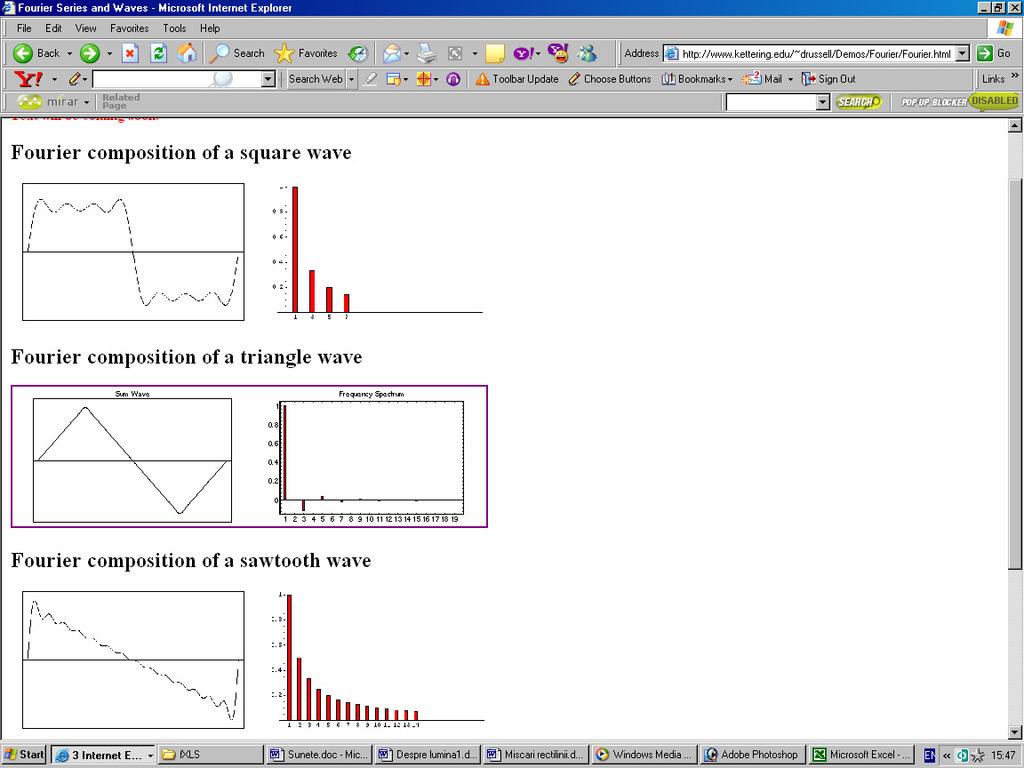Click the Related Page button
The height and width of the screenshot is (768, 1024).
pyautogui.click(x=121, y=101)
